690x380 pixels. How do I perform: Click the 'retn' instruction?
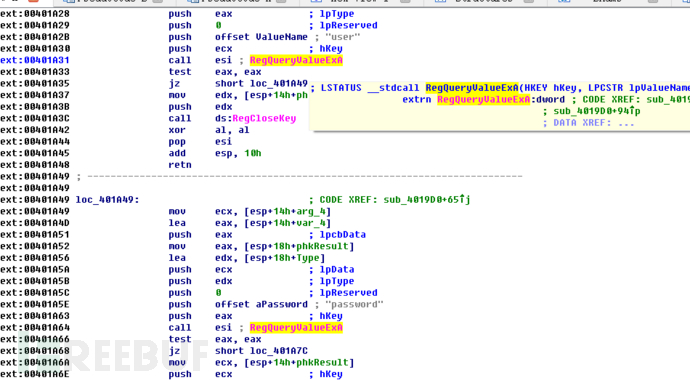coord(180,165)
